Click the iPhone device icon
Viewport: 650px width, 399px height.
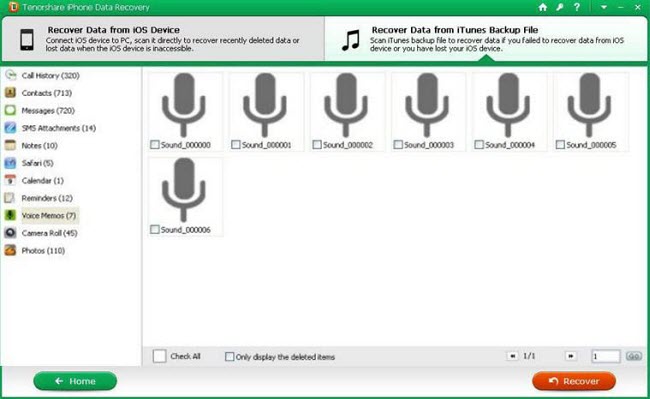tap(27, 40)
